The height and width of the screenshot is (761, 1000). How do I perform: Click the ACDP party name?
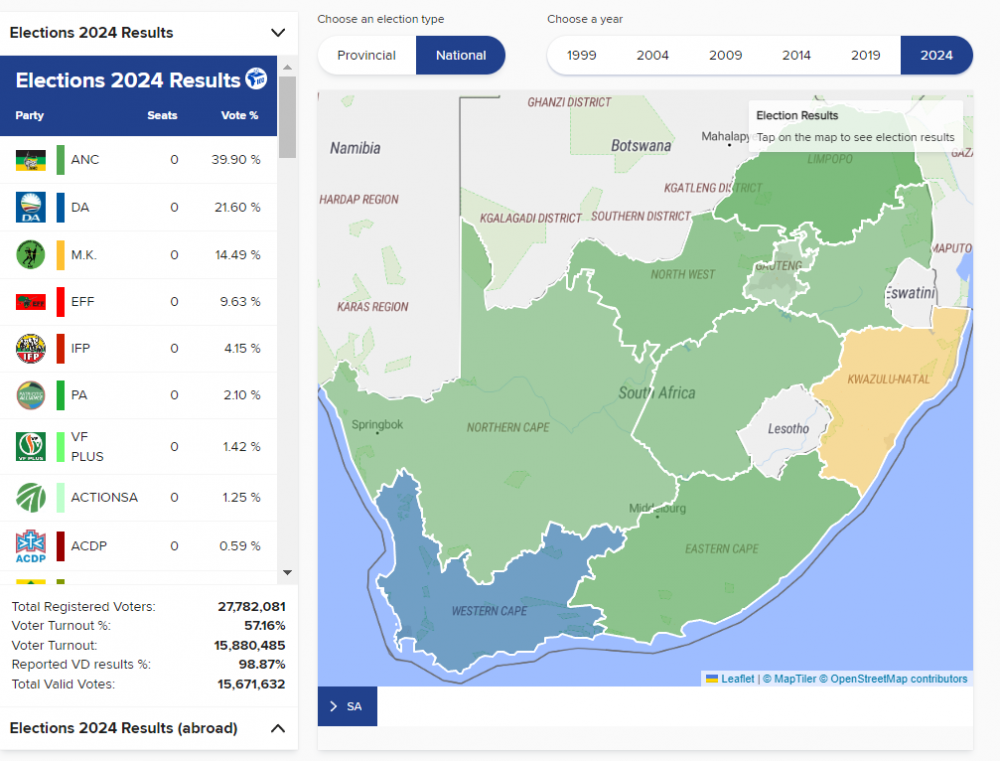[x=89, y=546]
